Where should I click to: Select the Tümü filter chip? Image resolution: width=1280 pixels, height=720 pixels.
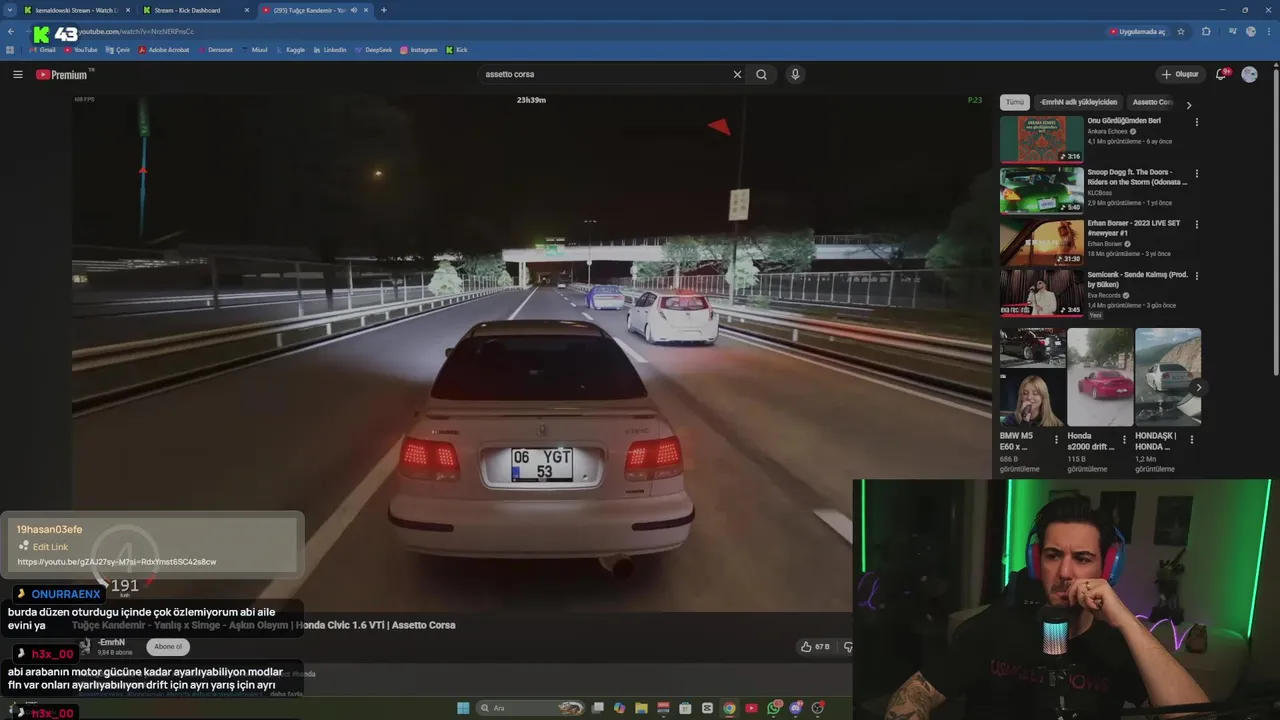point(1014,102)
